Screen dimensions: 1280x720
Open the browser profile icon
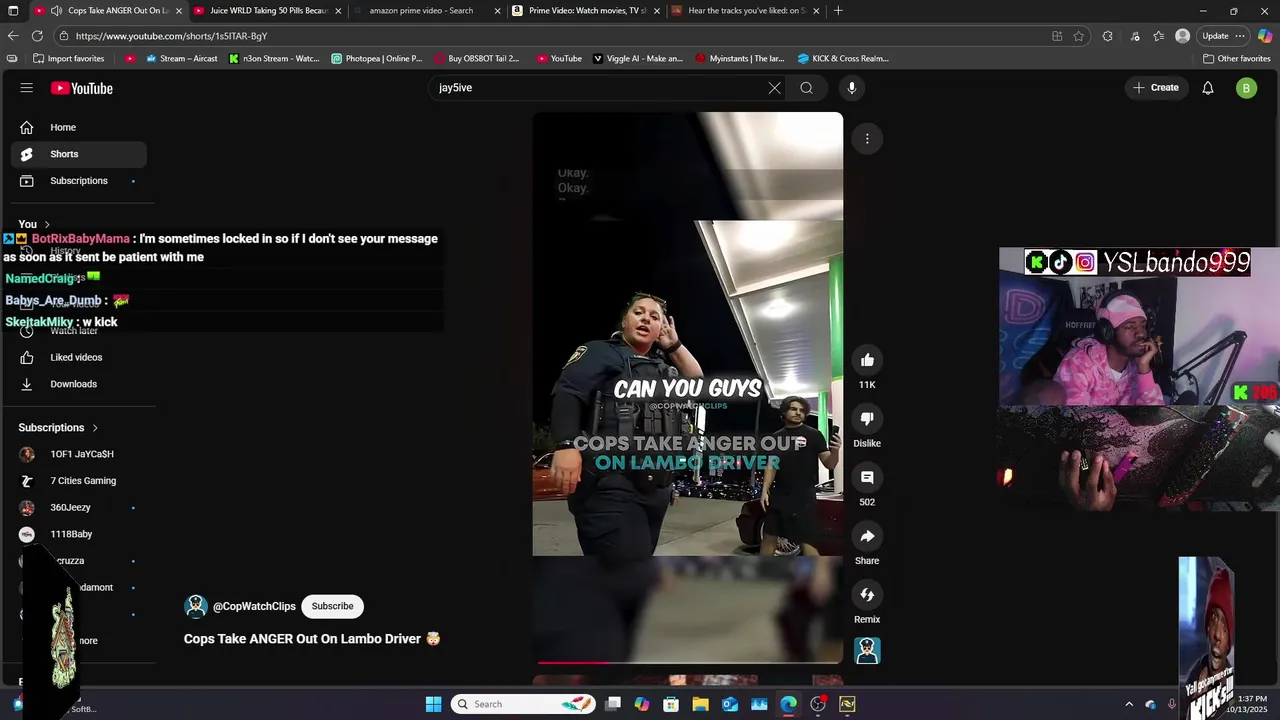click(1183, 36)
